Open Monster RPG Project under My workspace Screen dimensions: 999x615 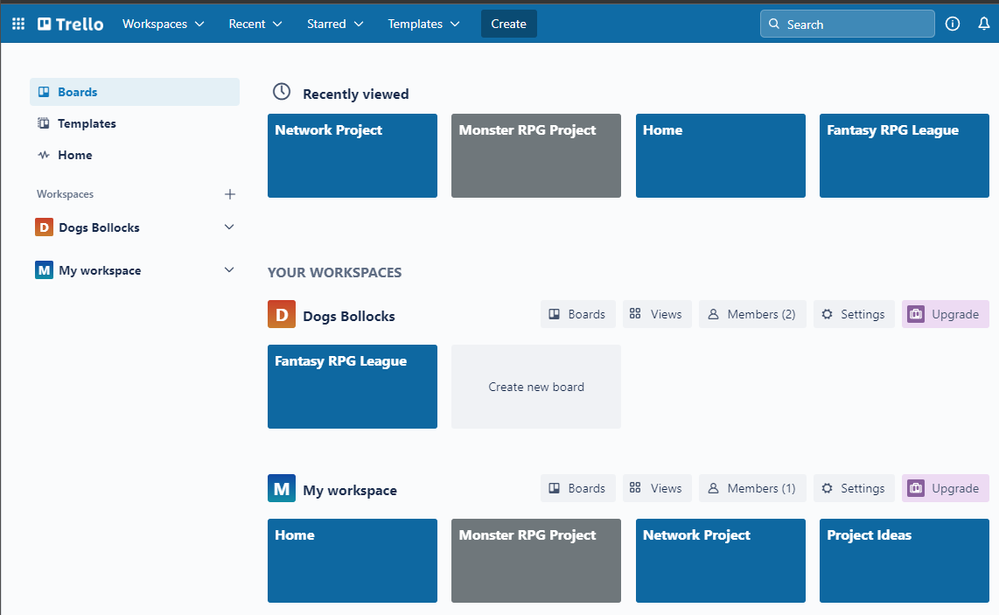[536, 560]
